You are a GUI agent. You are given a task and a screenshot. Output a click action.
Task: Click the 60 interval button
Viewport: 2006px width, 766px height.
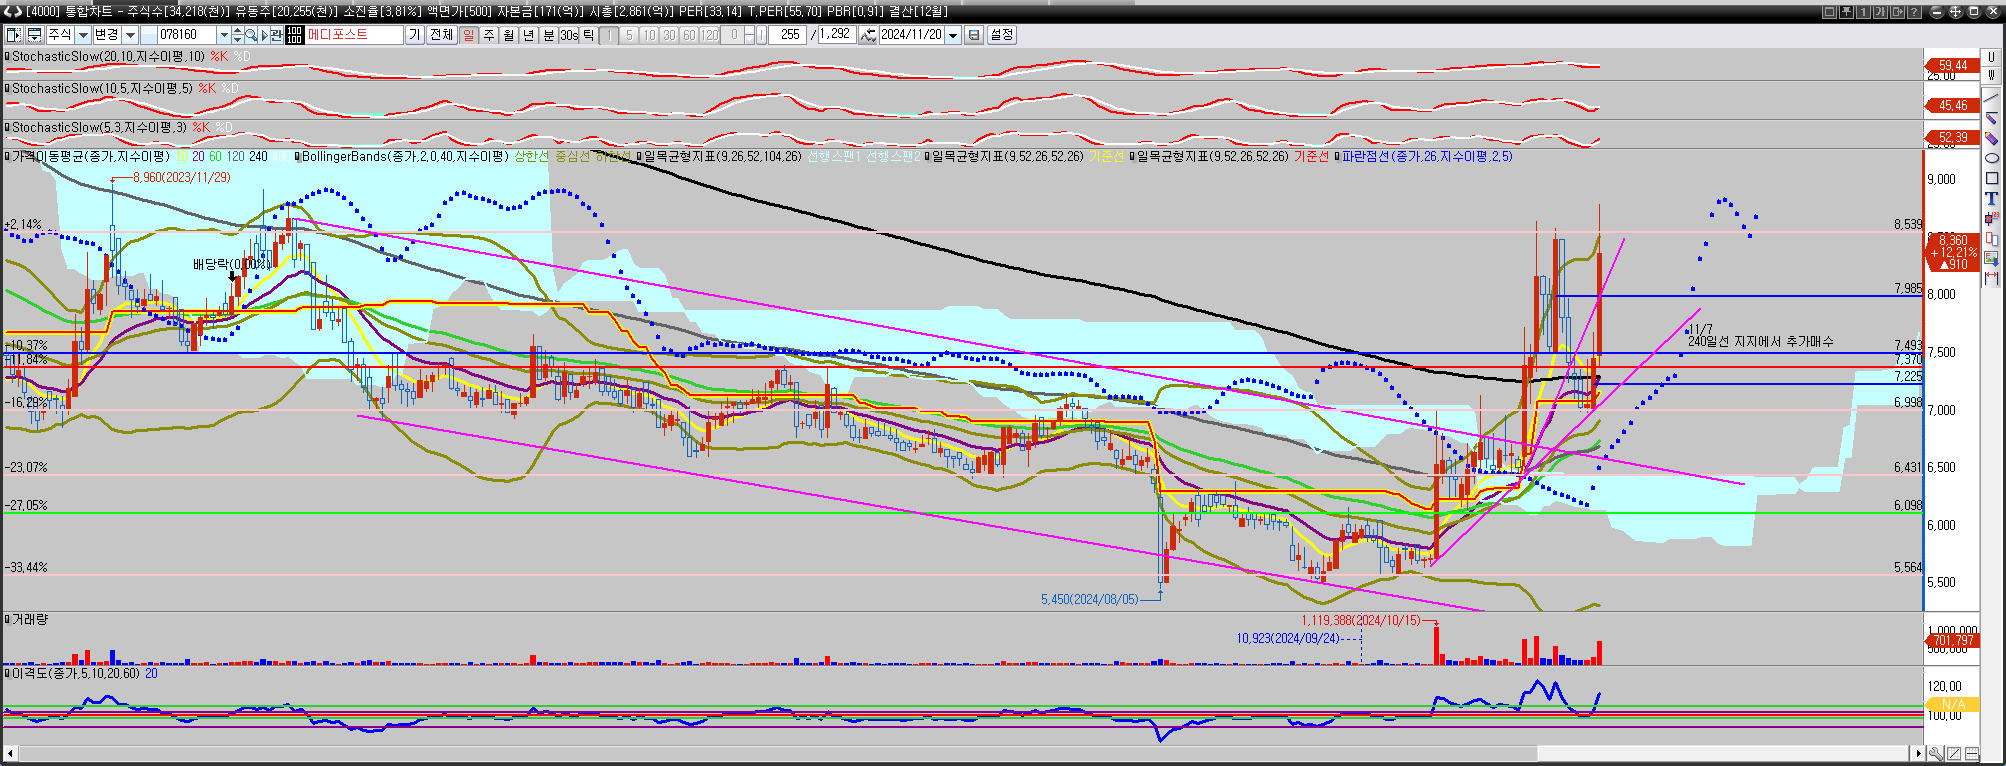pyautogui.click(x=689, y=35)
